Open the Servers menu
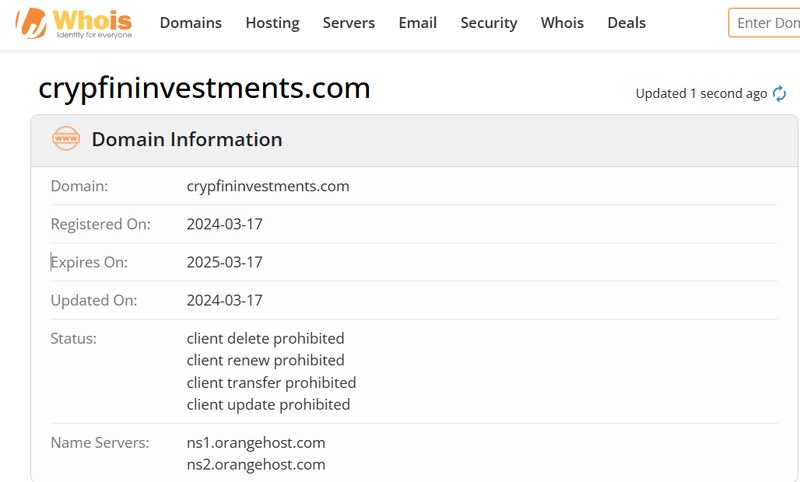The image size is (800, 482). (x=349, y=23)
